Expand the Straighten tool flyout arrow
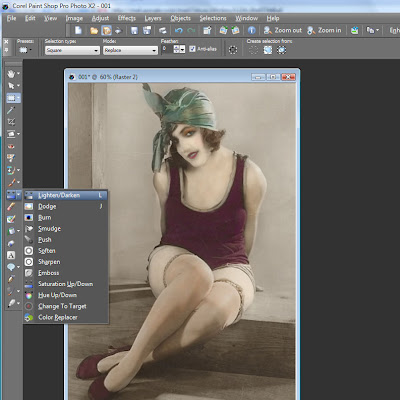Screen dimensions: 400x400 pyautogui.click(x=18, y=134)
